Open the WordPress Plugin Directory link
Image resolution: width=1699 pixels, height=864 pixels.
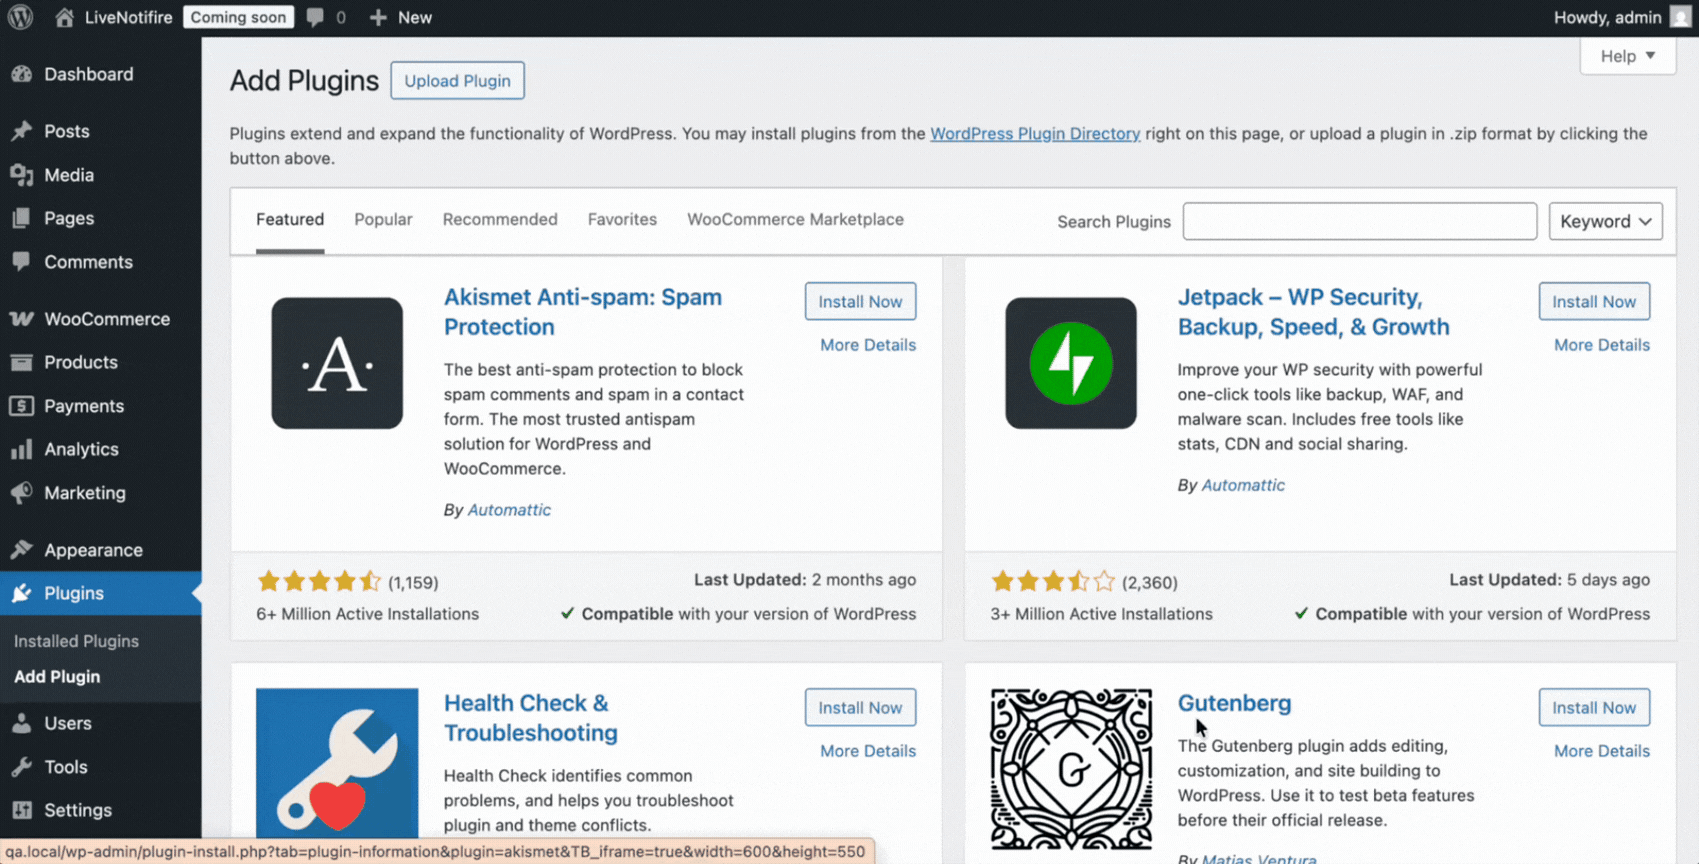pyautogui.click(x=1035, y=133)
